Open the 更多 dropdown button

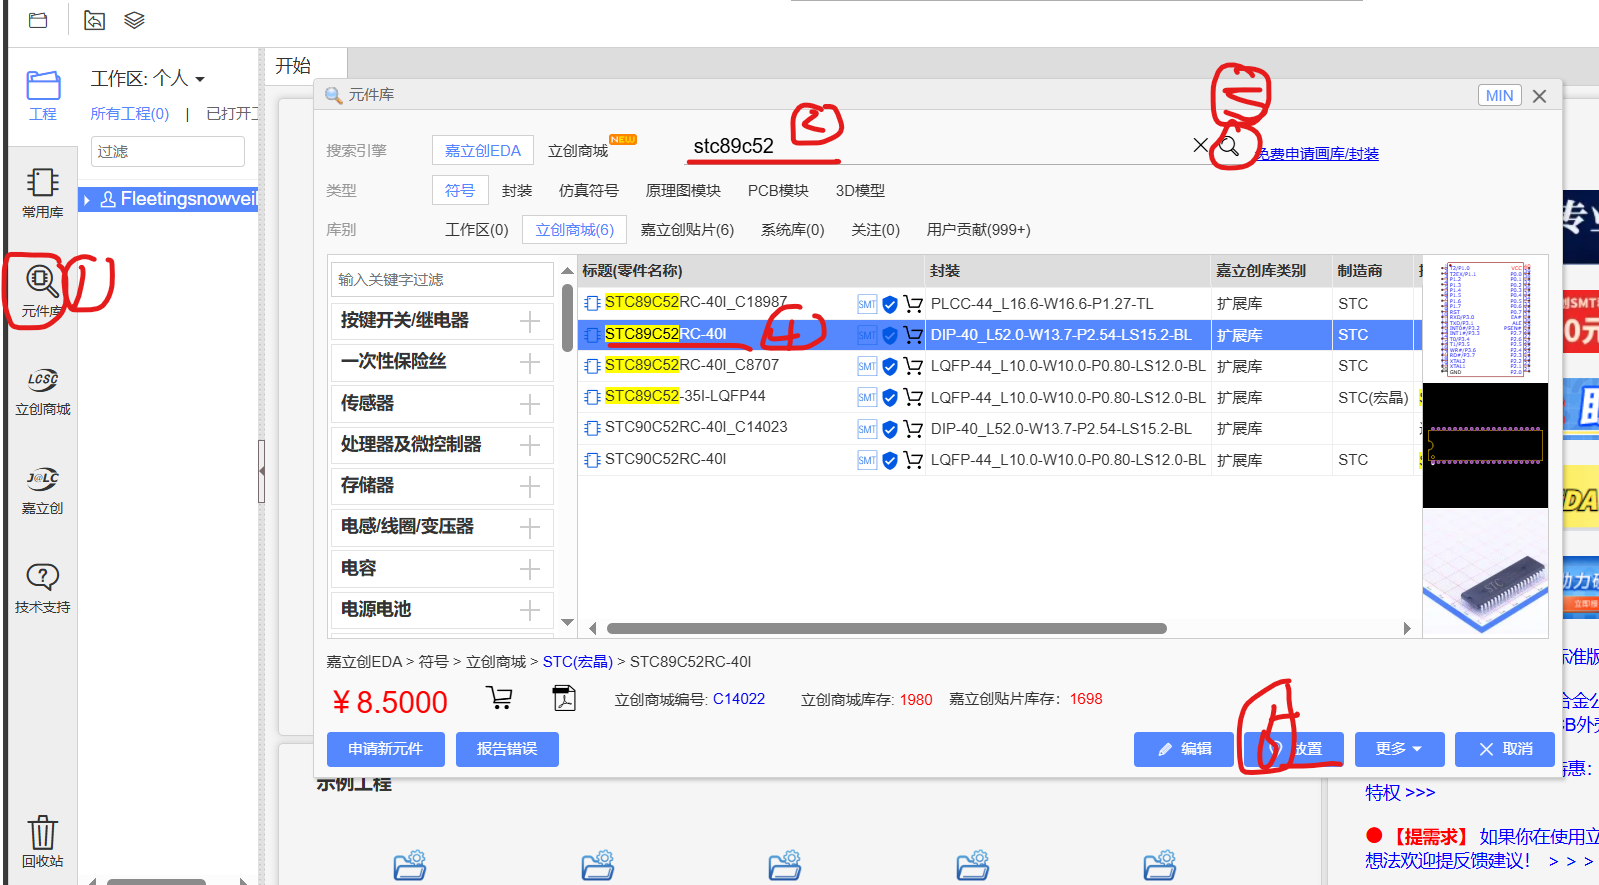(x=1399, y=749)
